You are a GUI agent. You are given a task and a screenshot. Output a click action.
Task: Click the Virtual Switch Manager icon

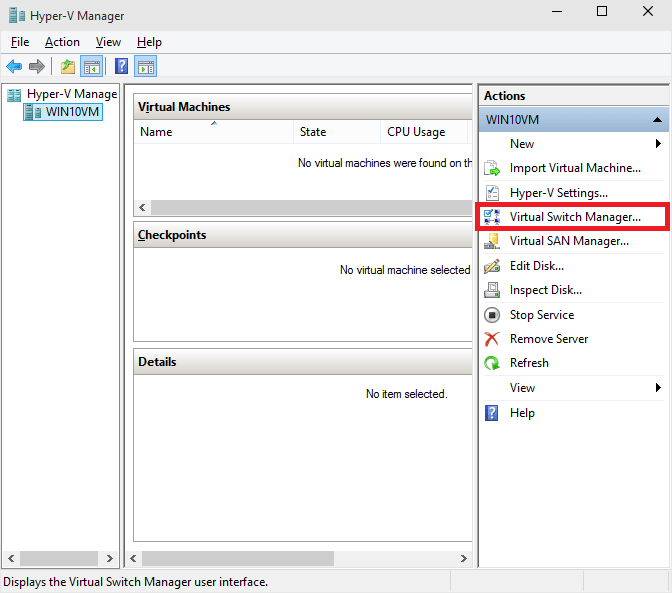492,217
